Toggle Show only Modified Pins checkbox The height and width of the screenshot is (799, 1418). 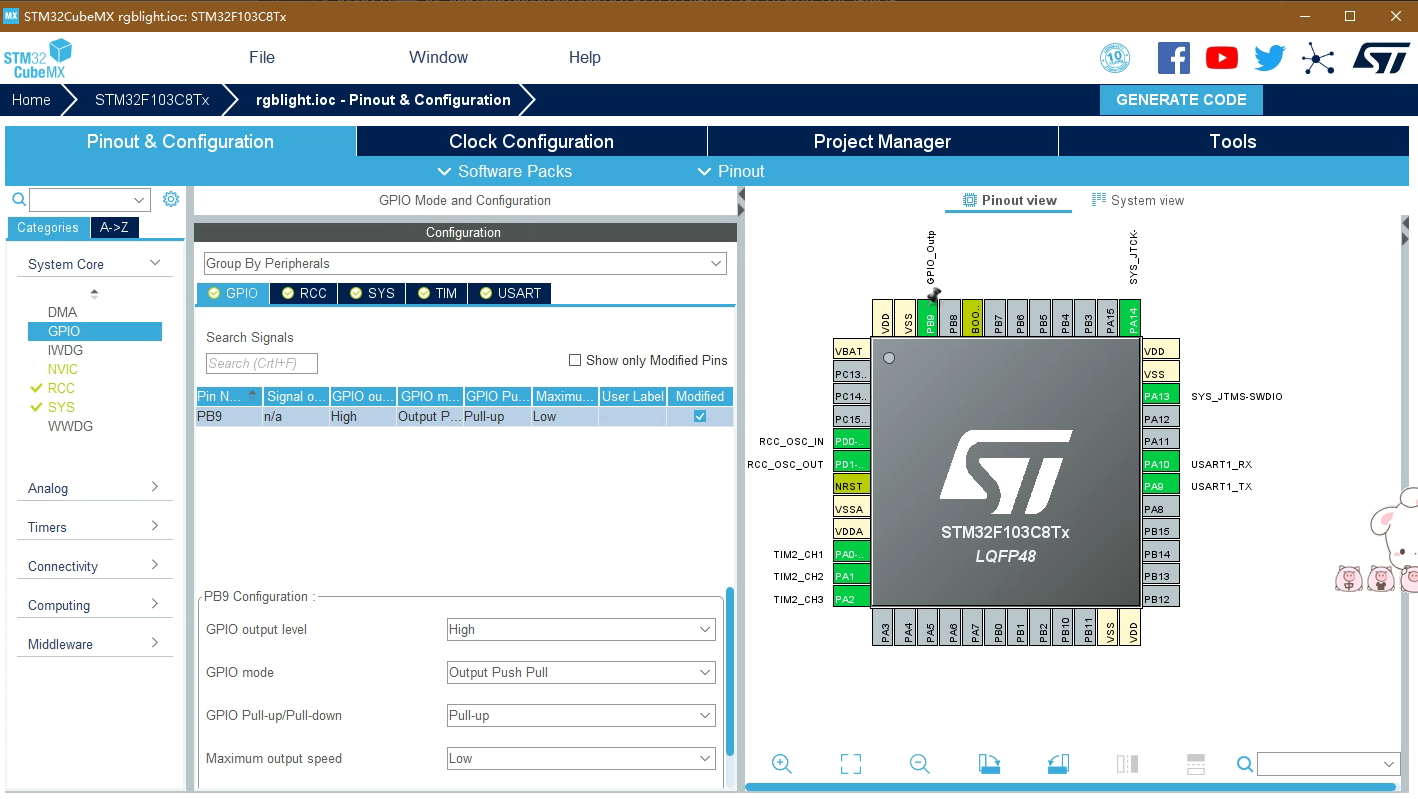pos(575,360)
